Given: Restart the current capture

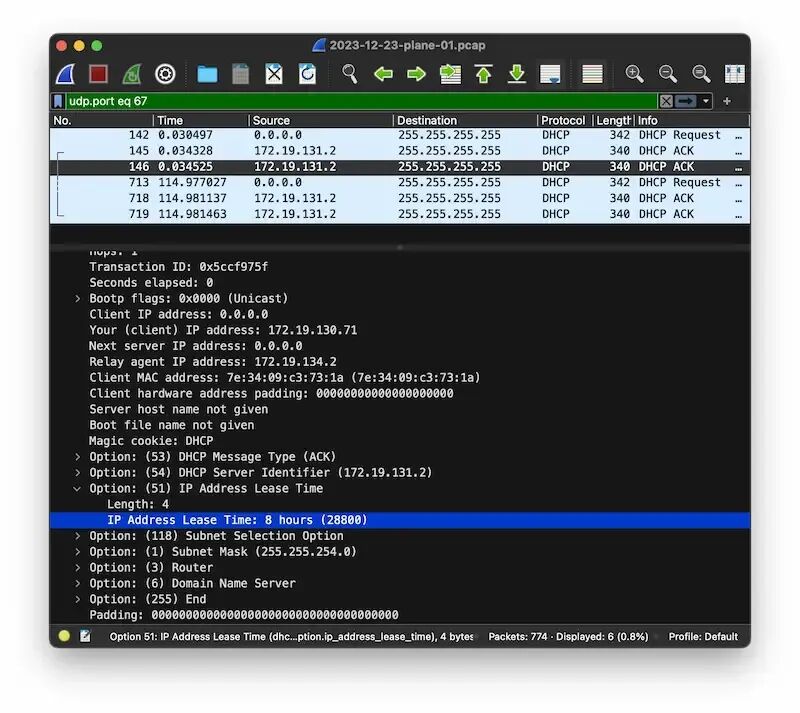Looking at the screenshot, I should pos(132,75).
